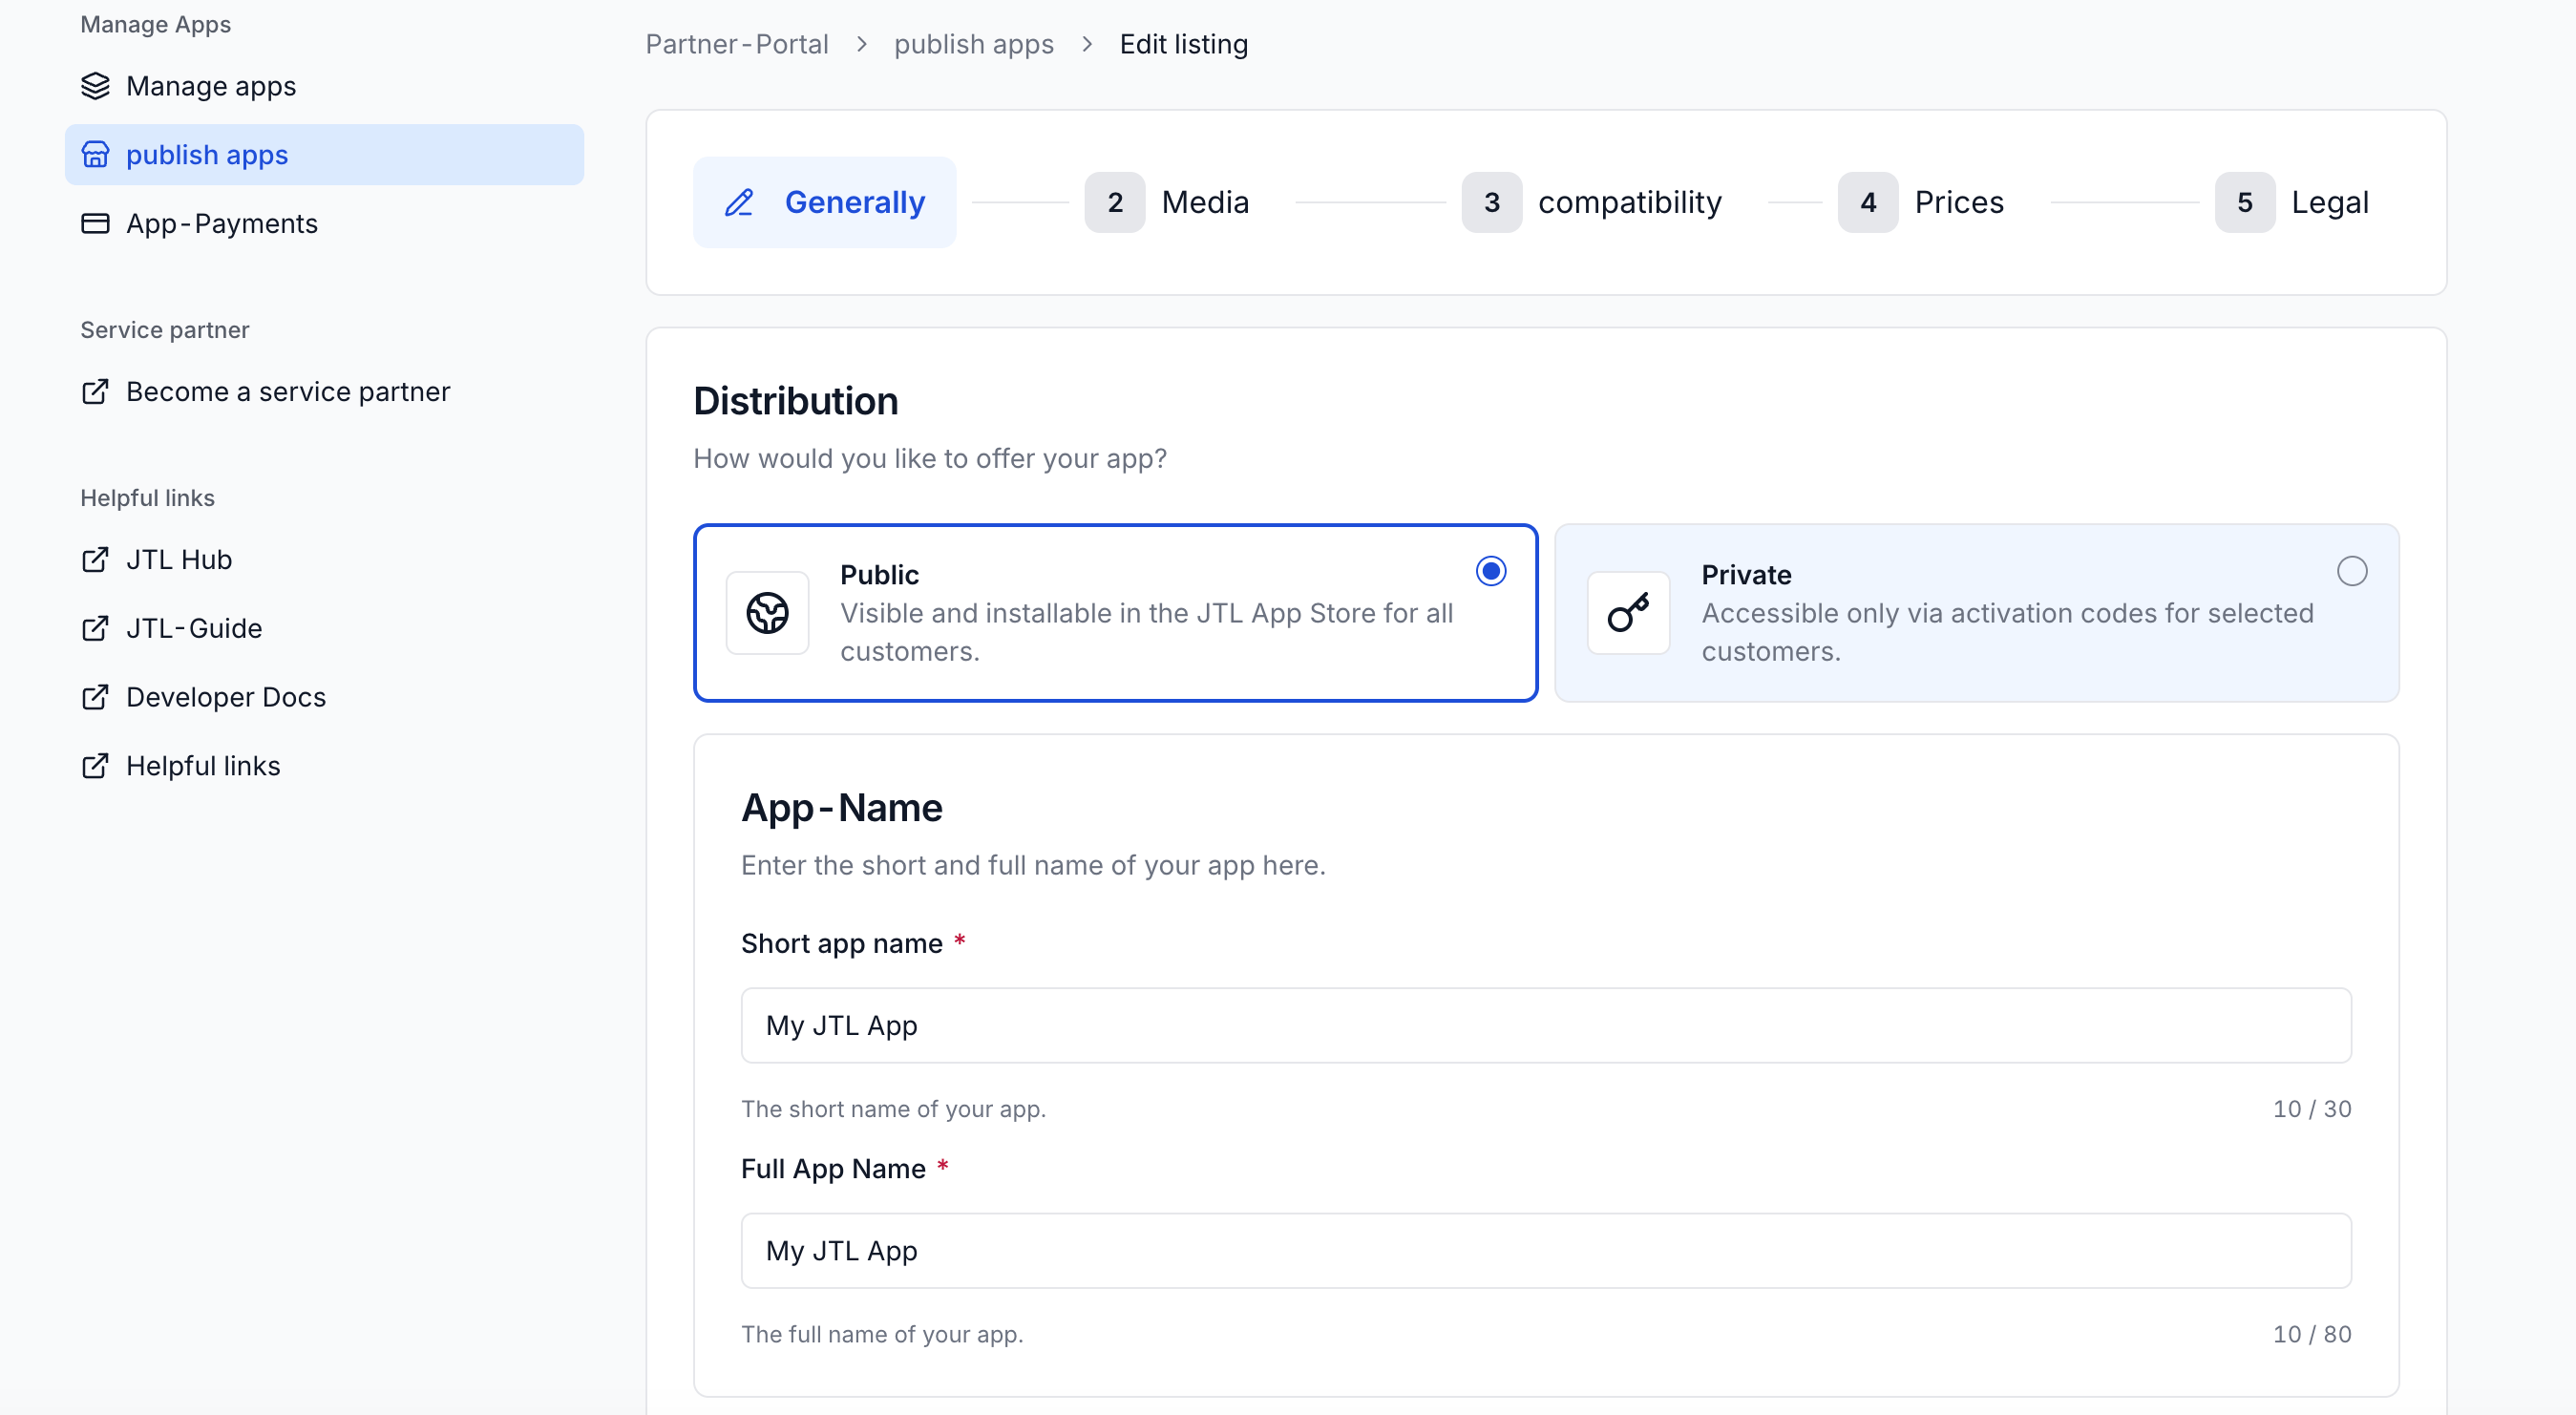This screenshot has height=1415, width=2576.
Task: Click publish apps breadcrumb
Action: [x=974, y=44]
